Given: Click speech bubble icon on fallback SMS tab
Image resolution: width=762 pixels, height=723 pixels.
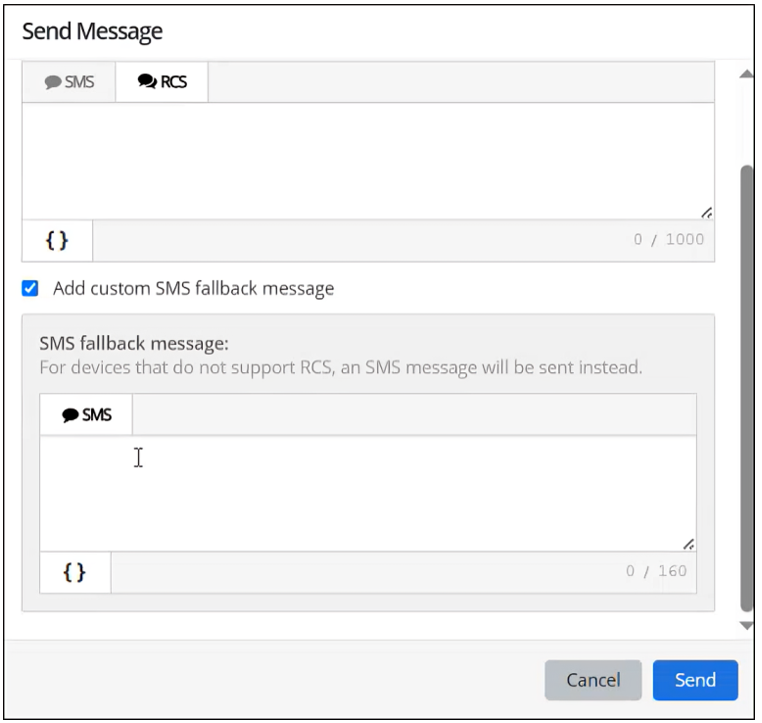Looking at the screenshot, I should (70, 415).
